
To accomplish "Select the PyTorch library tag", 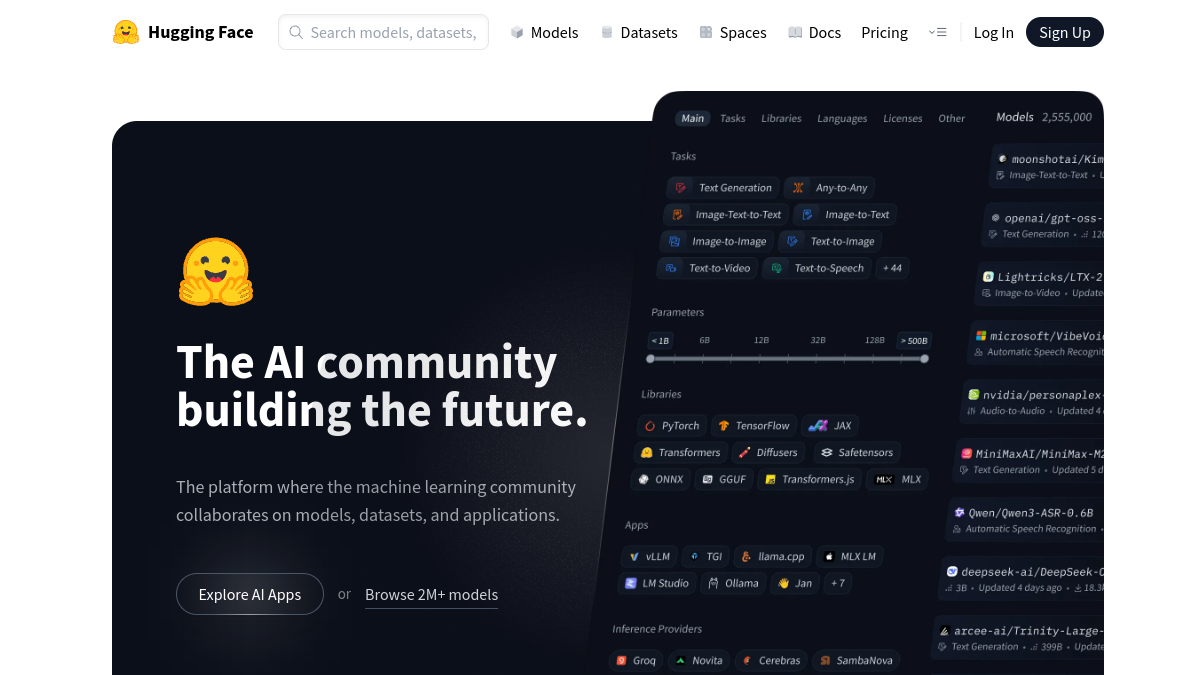I will click(x=672, y=425).
